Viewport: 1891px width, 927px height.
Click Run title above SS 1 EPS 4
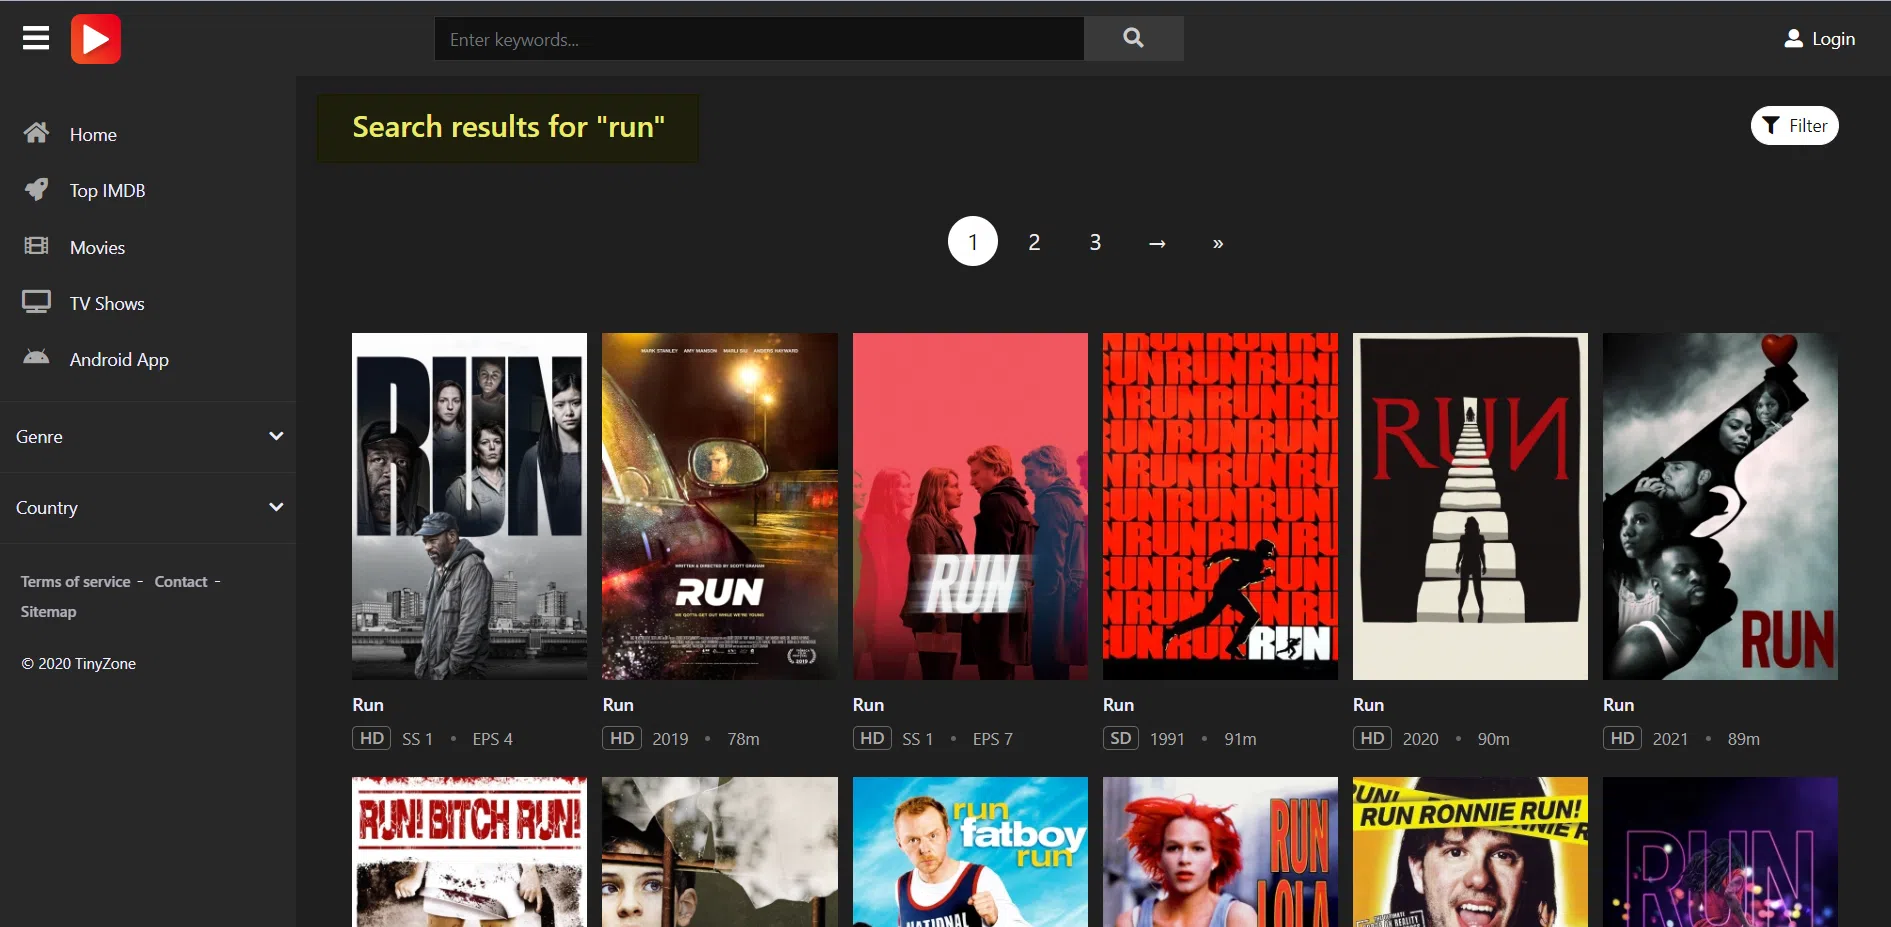(x=368, y=705)
